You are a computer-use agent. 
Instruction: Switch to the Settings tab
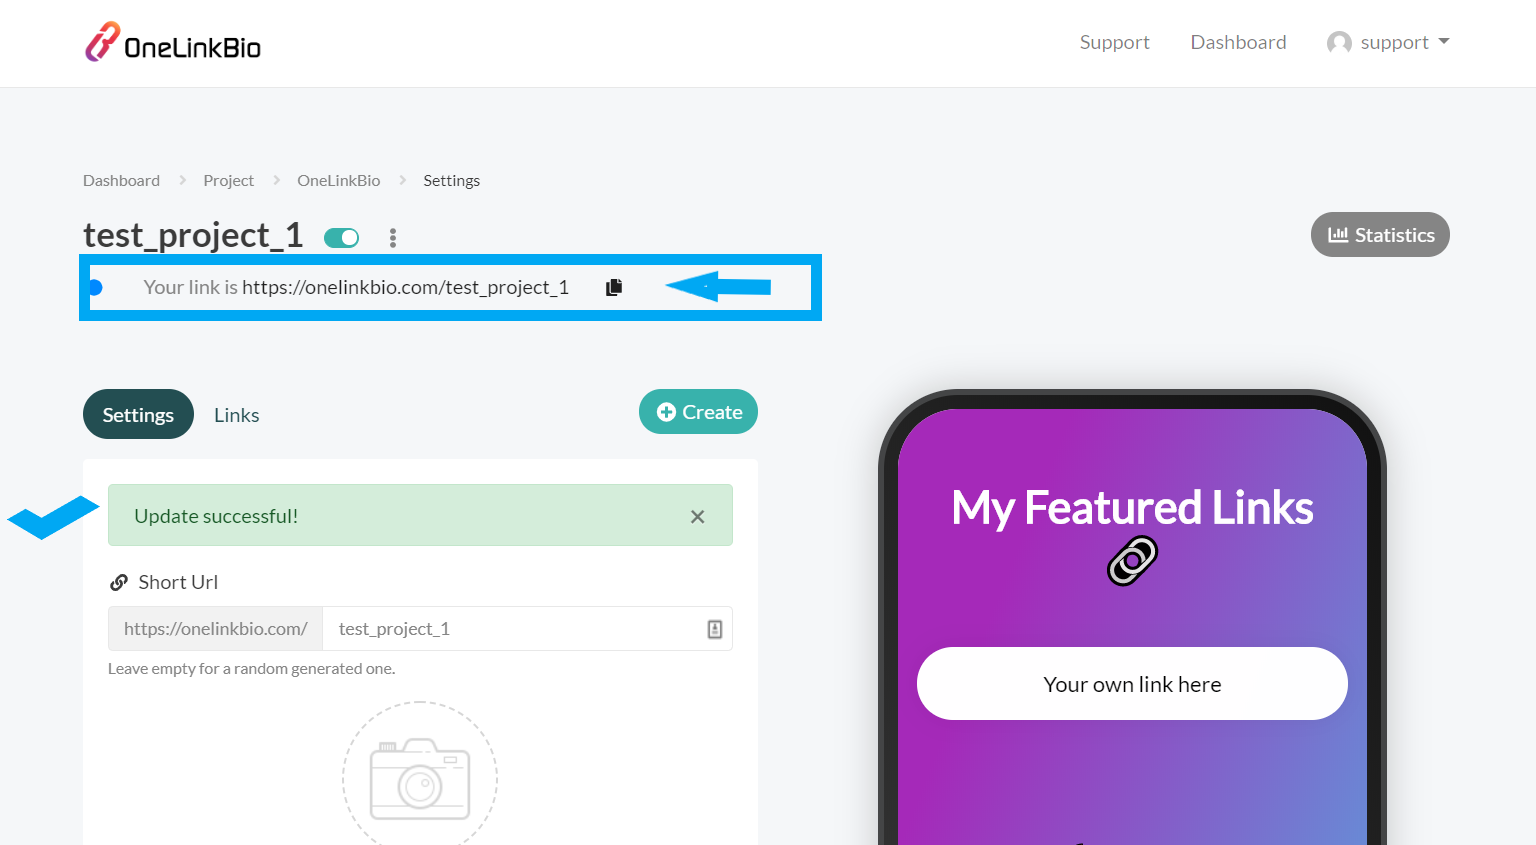(138, 414)
